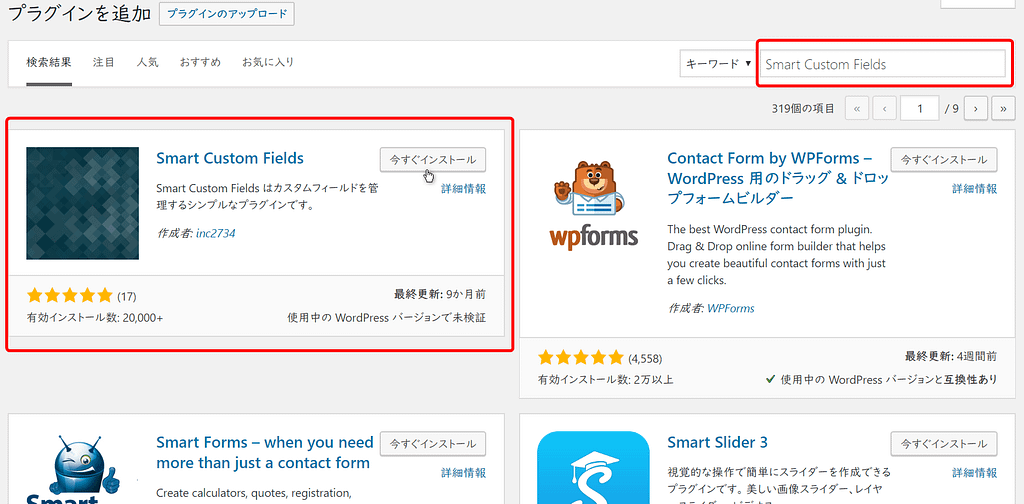Click 使用中の WordPress バージョンで未検証 text
The width and height of the screenshot is (1024, 504).
387,318
